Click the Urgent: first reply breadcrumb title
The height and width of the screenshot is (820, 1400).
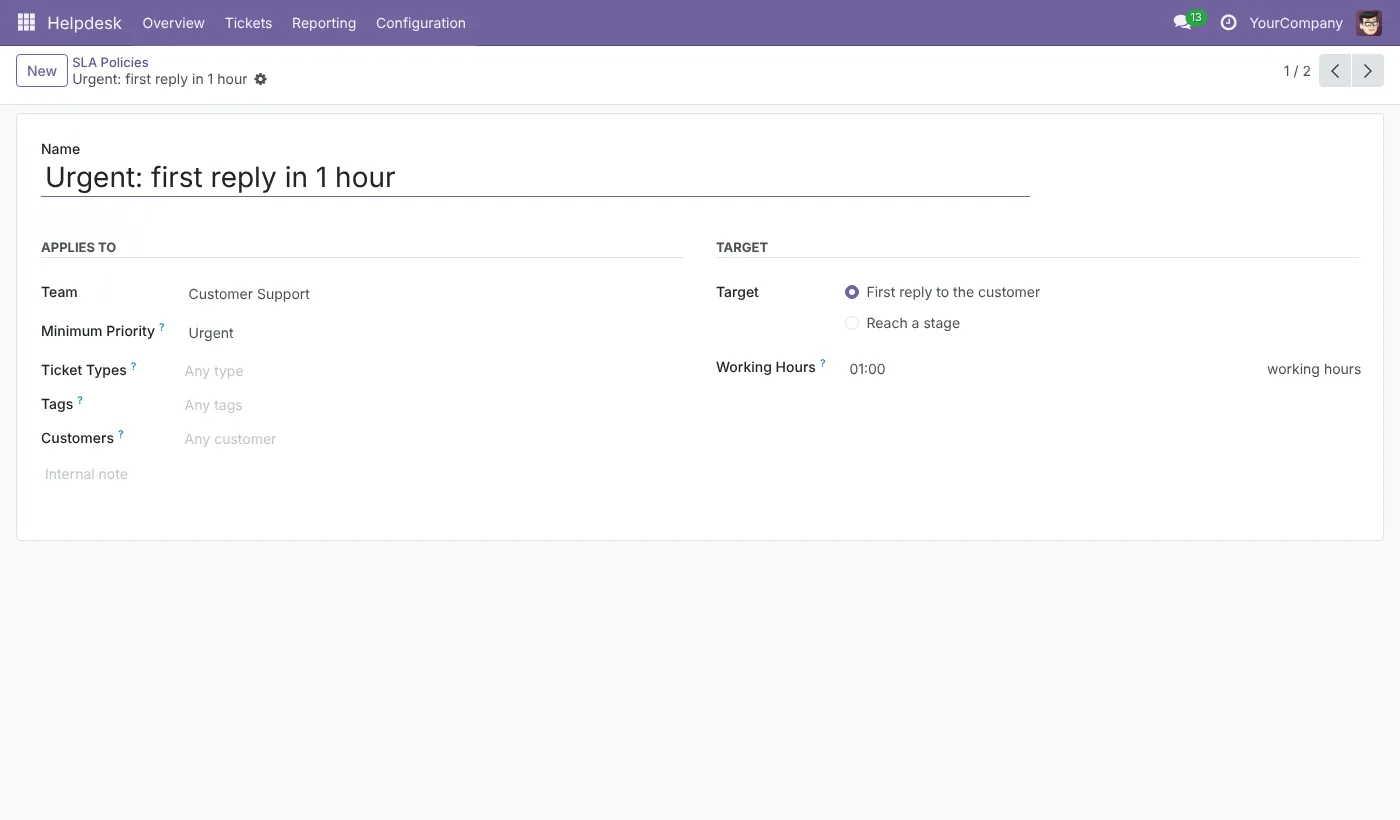point(160,79)
